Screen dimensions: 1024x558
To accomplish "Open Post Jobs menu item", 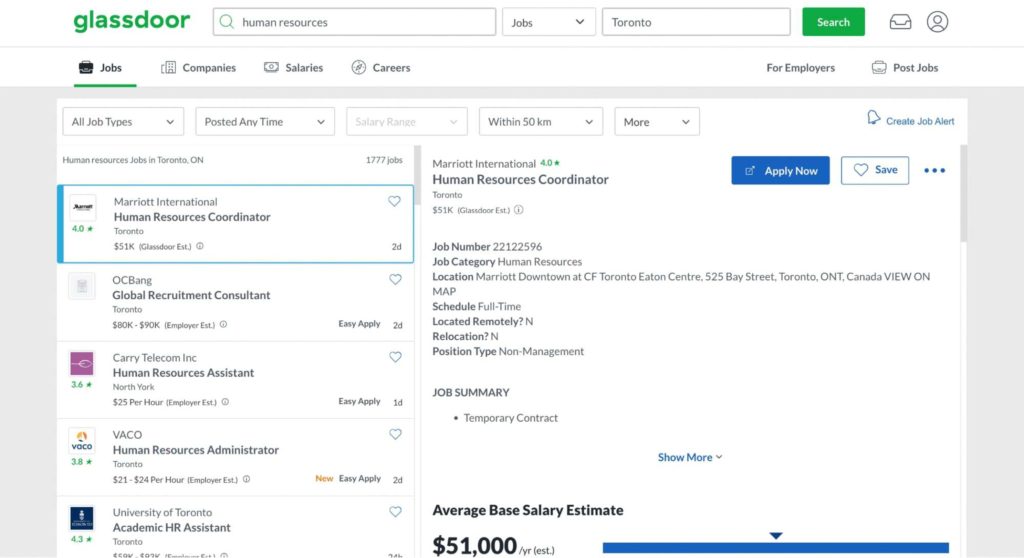I will 905,67.
